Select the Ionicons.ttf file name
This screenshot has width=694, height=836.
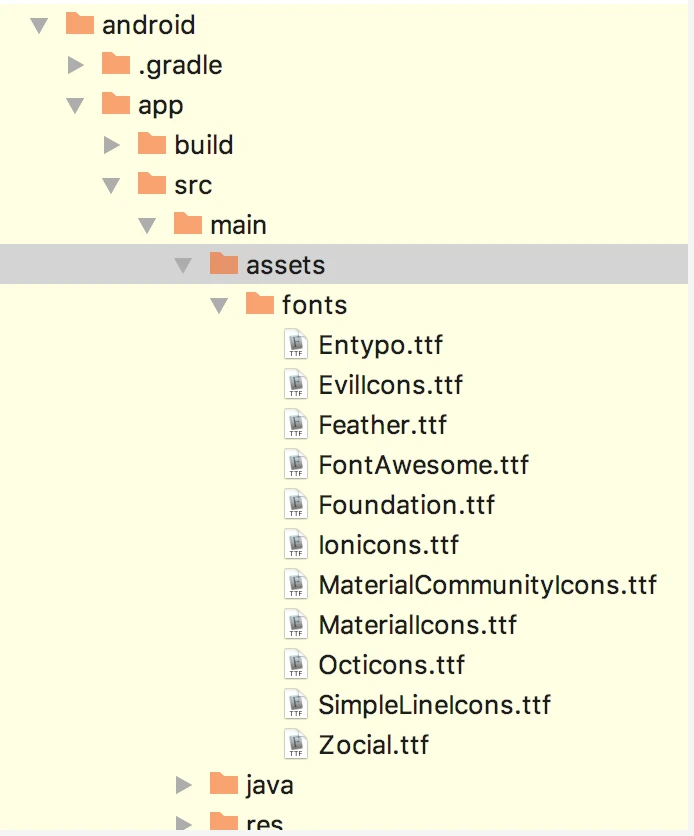[x=389, y=545]
